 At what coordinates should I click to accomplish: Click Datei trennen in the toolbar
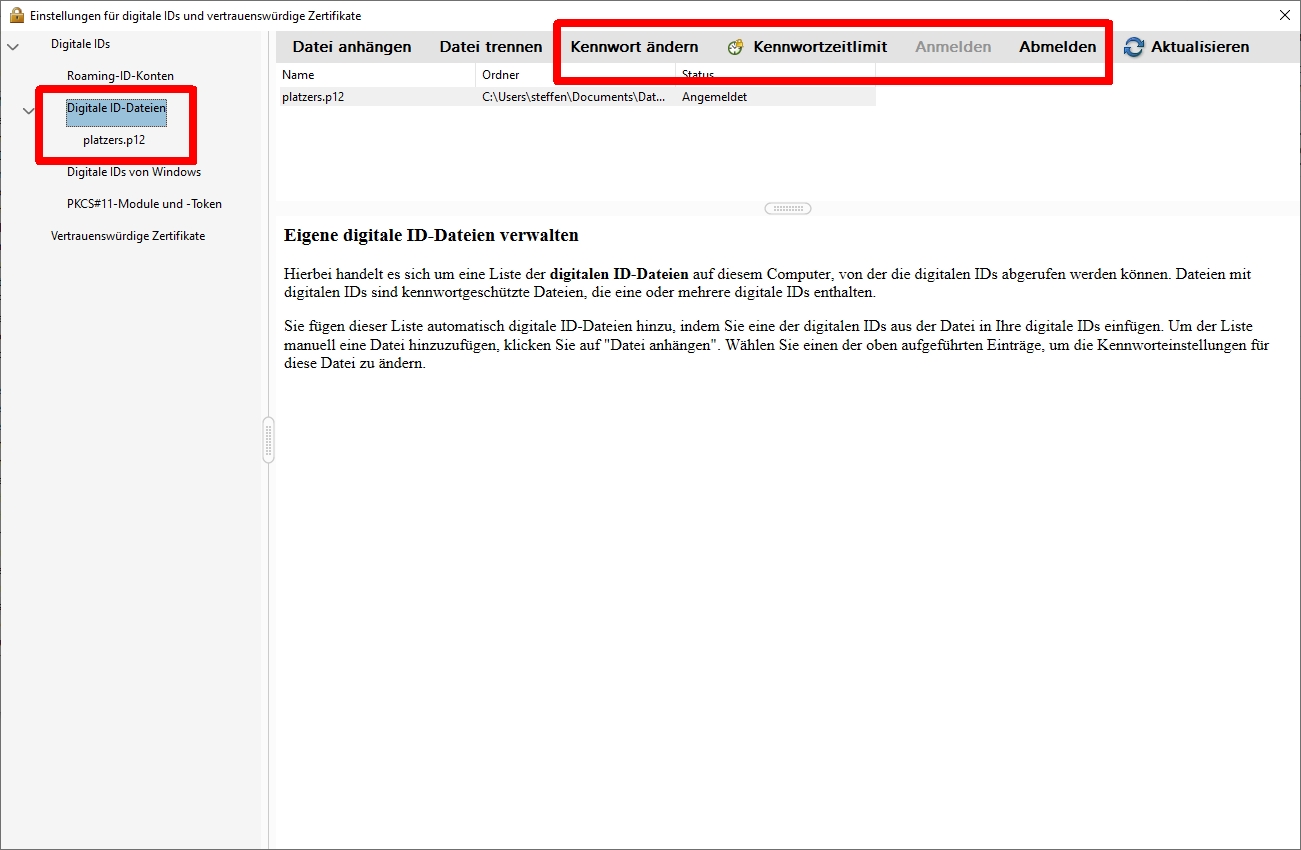pos(491,47)
